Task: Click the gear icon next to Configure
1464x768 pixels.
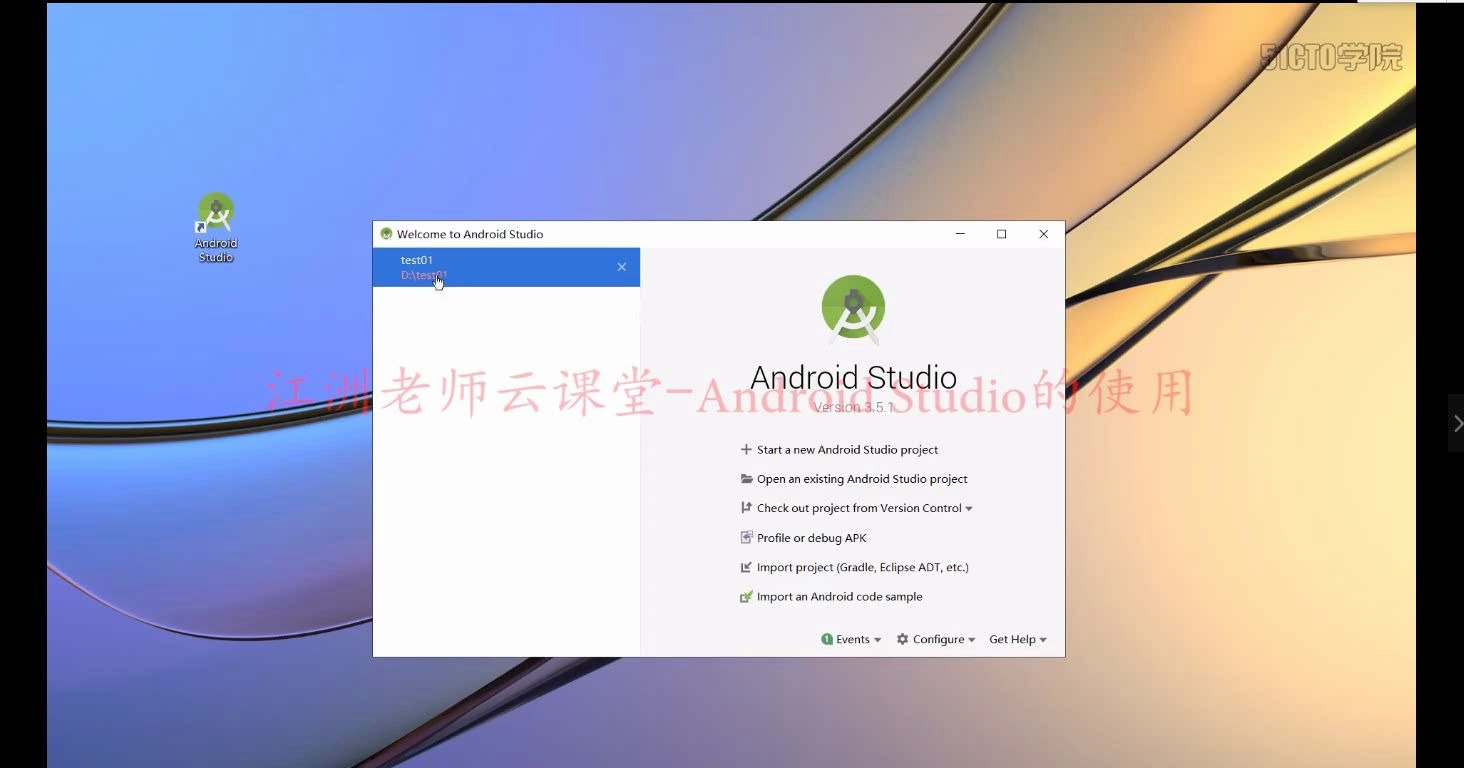Action: [903, 639]
